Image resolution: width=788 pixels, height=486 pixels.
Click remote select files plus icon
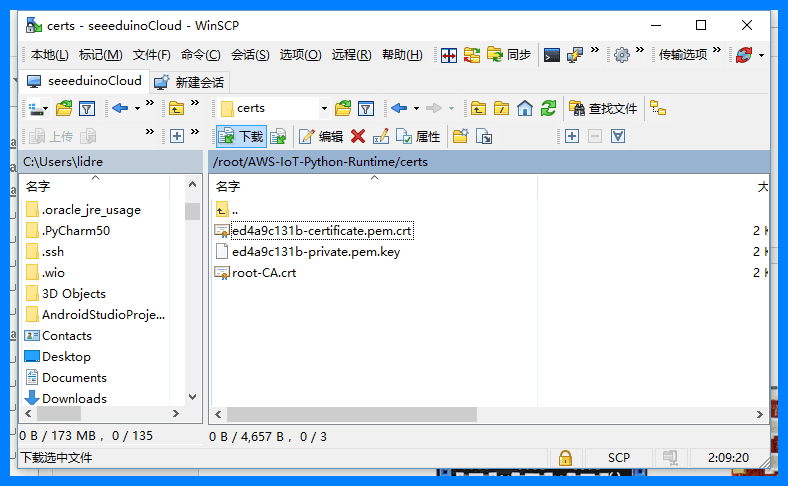pos(572,136)
